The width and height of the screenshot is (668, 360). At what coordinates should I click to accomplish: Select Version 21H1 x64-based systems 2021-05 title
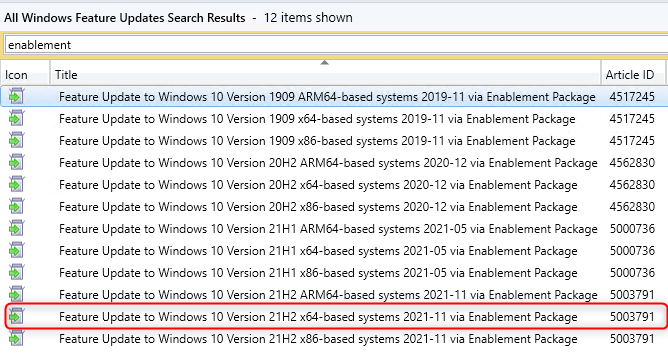(x=318, y=251)
